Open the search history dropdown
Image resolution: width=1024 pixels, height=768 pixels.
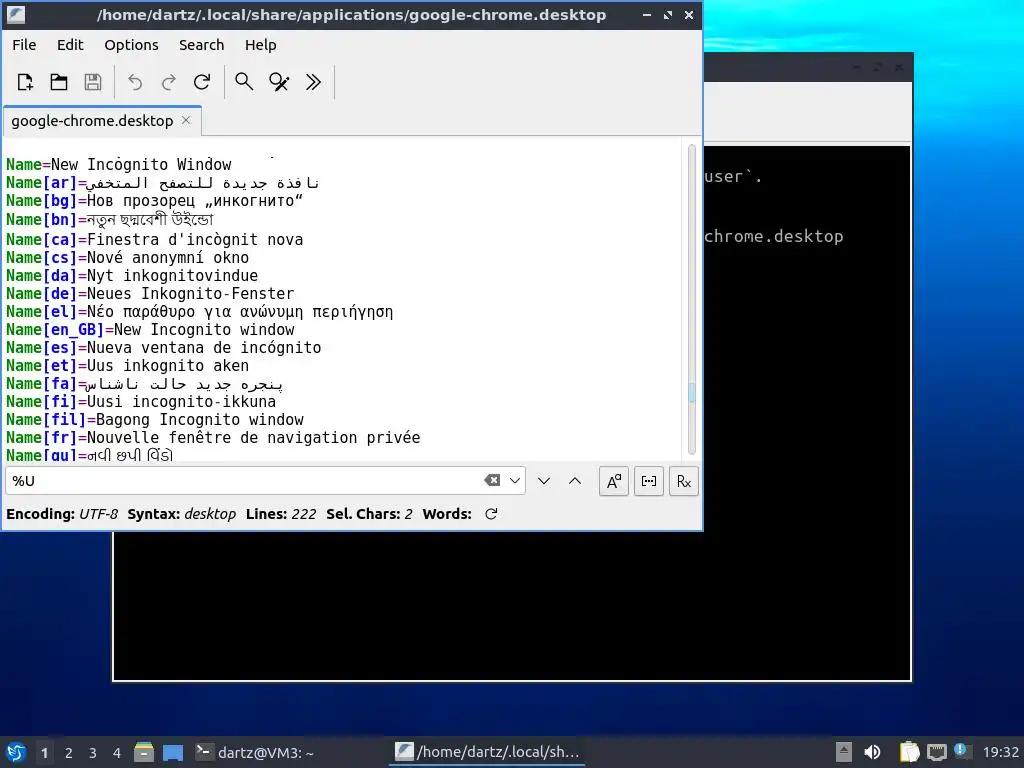tap(515, 481)
